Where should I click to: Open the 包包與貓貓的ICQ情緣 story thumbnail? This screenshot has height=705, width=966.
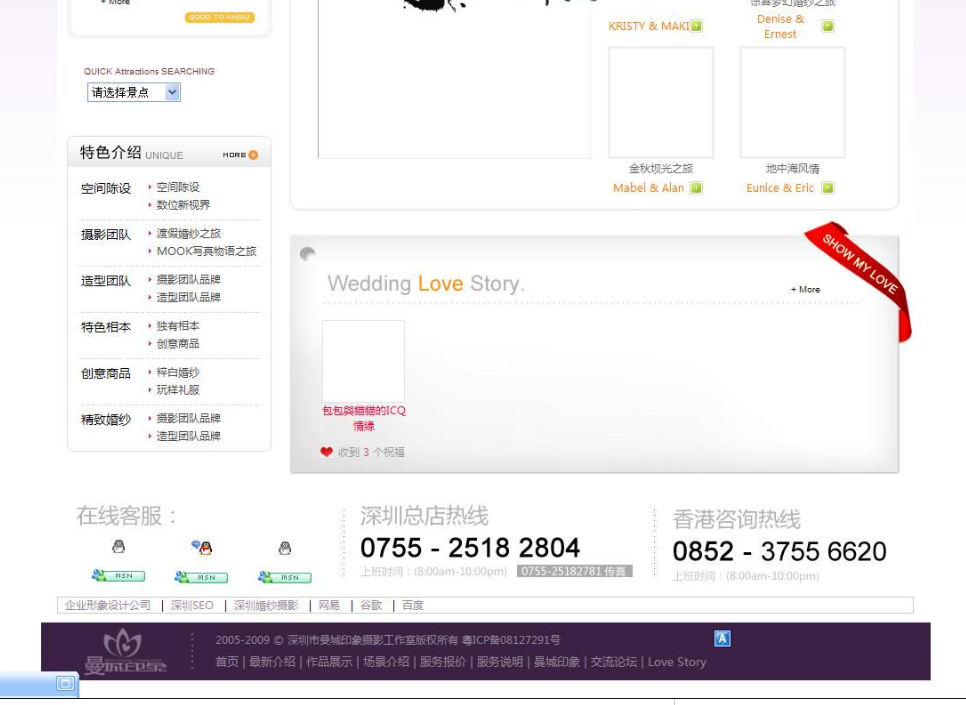coord(363,361)
